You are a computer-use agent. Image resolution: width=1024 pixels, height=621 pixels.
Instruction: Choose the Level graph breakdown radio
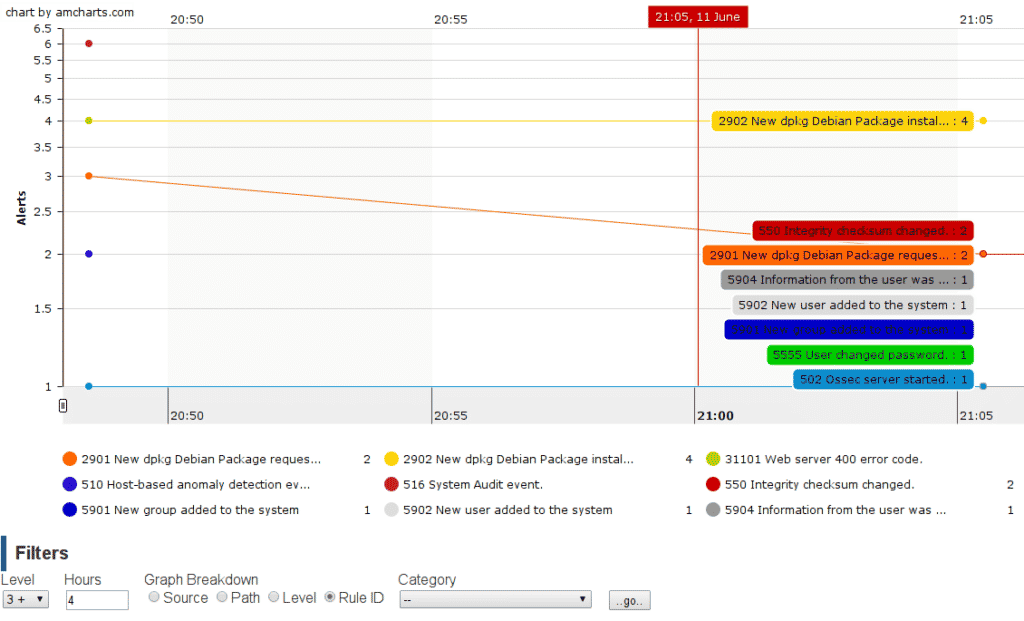pyautogui.click(x=274, y=598)
